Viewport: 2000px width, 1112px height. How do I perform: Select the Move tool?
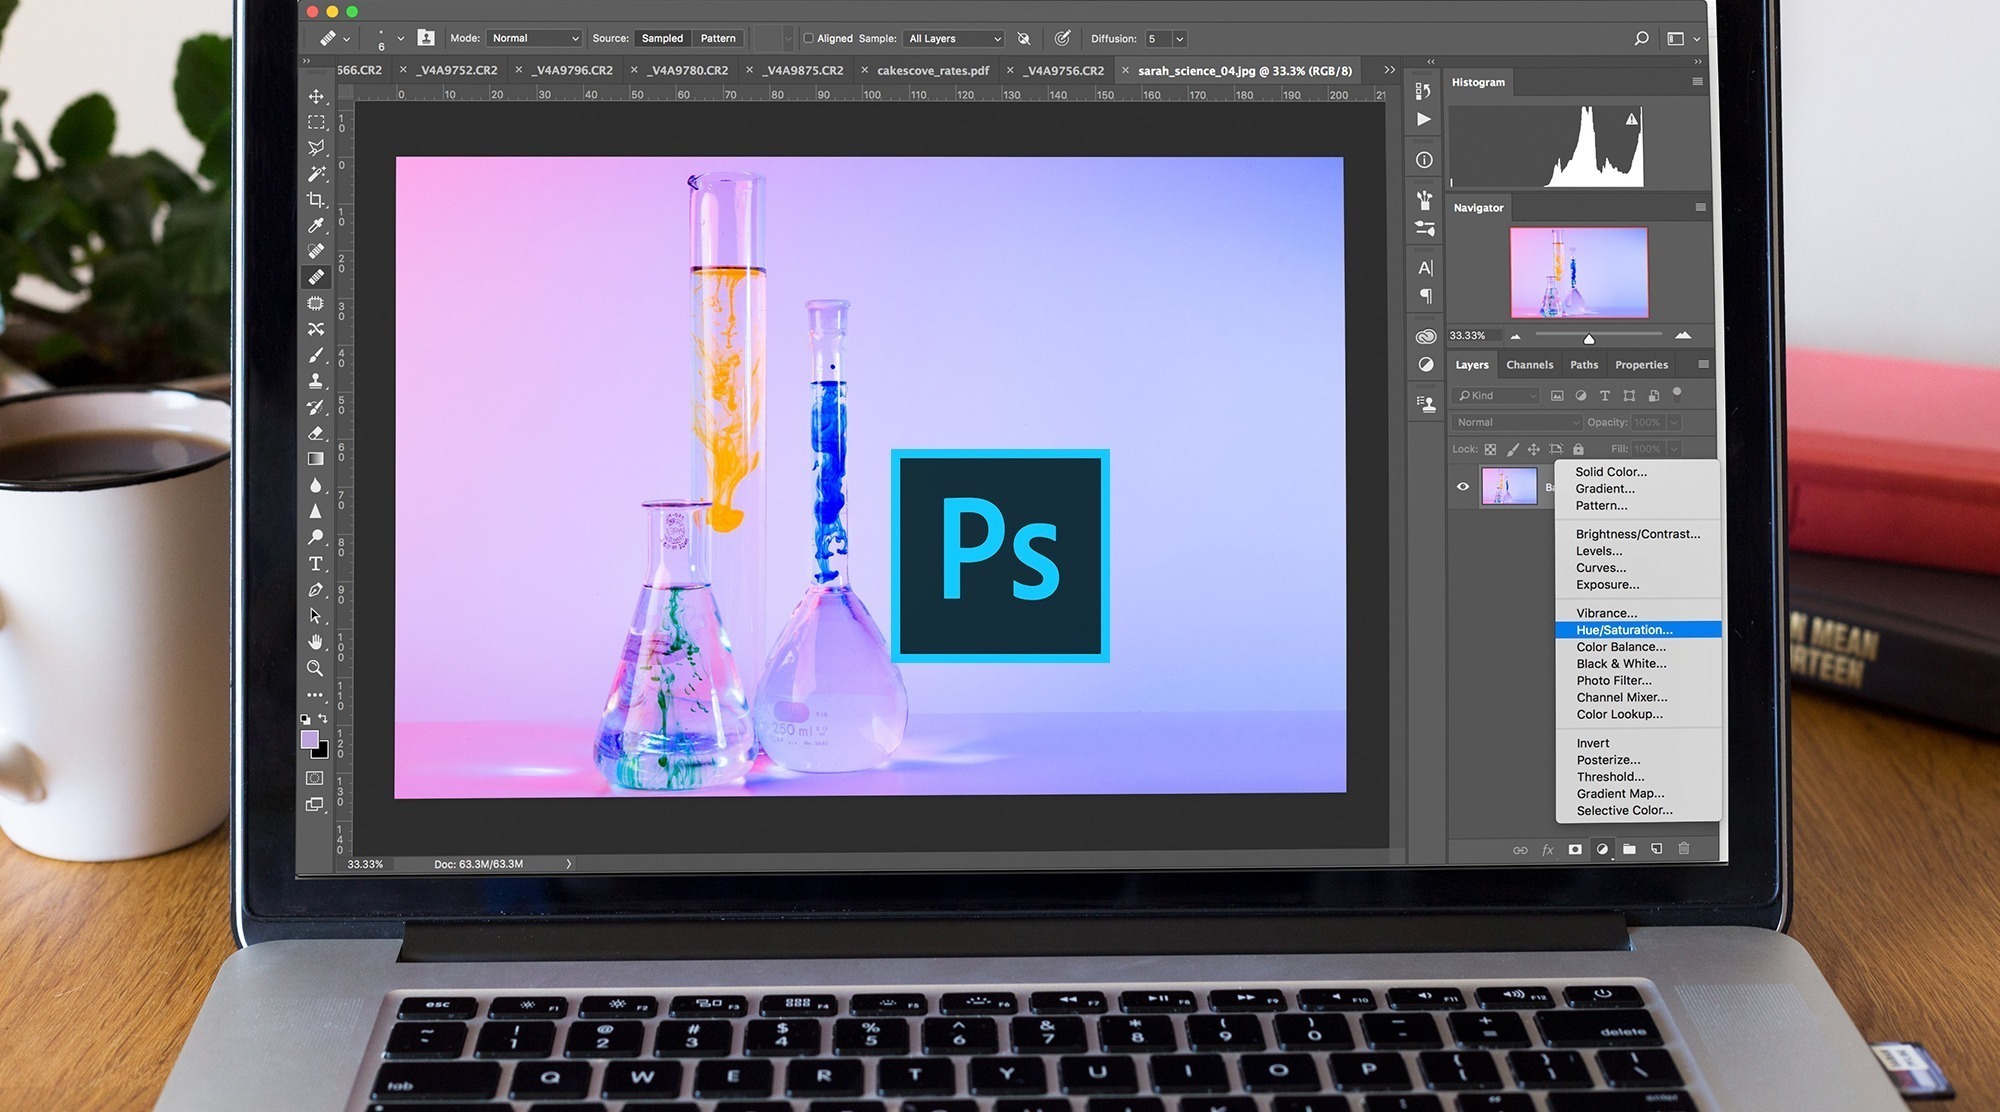(x=316, y=96)
